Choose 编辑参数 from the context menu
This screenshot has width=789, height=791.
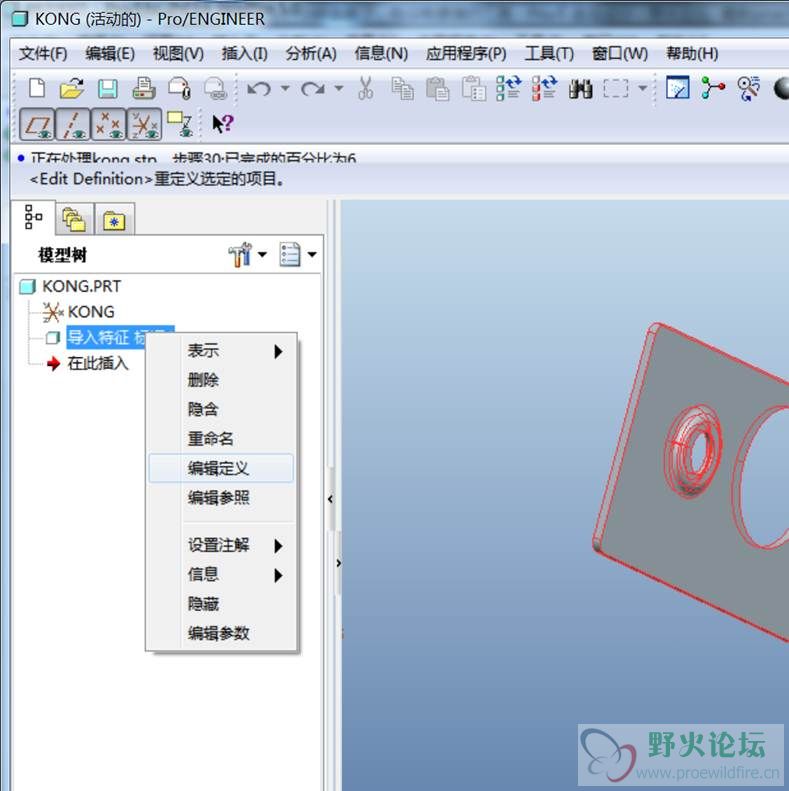pos(220,633)
